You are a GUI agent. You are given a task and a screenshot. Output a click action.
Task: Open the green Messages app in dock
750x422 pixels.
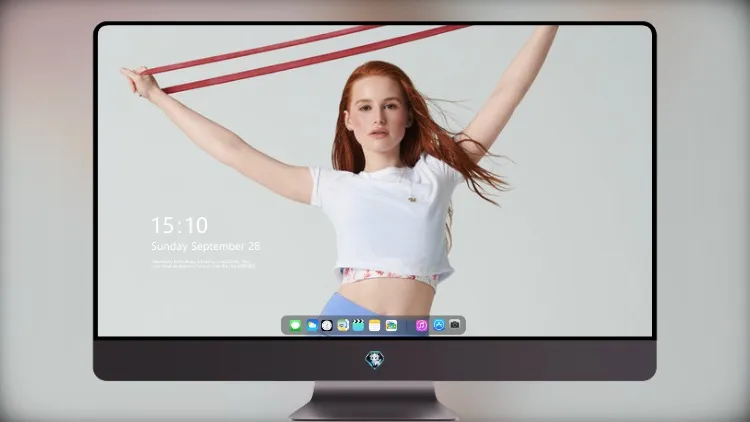pyautogui.click(x=295, y=326)
